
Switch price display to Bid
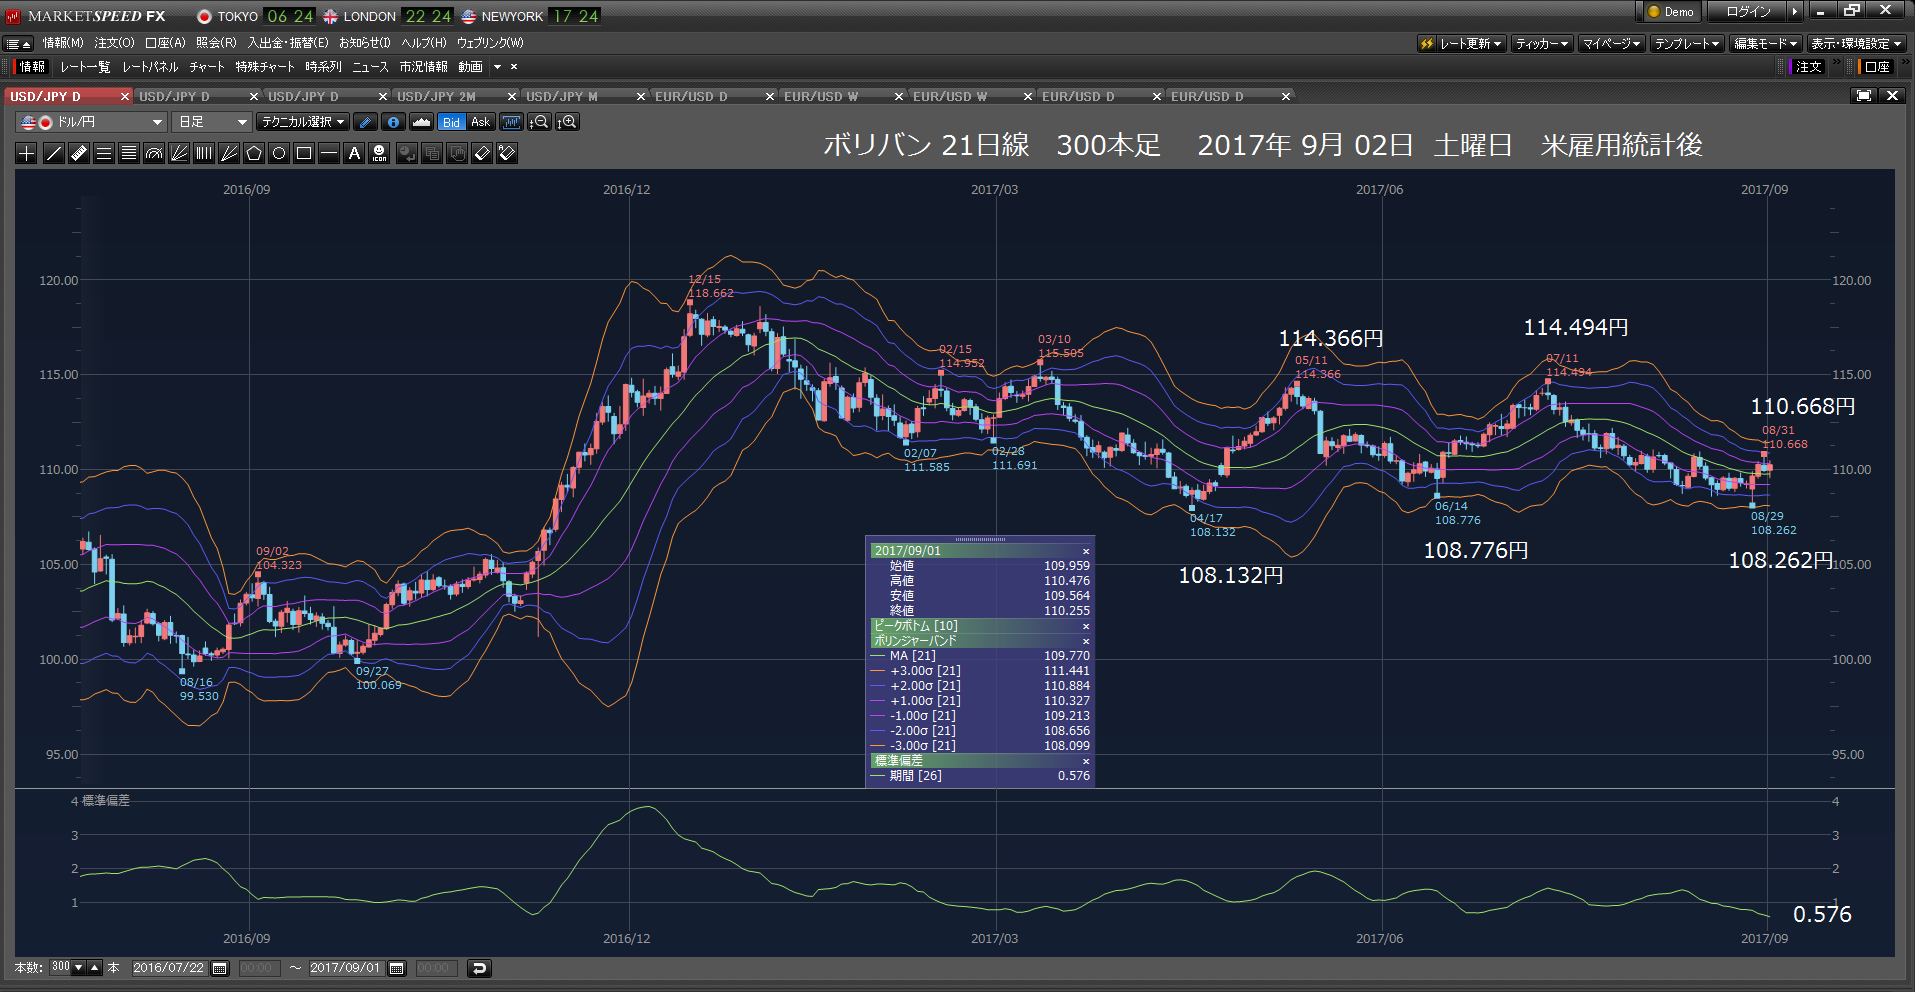(452, 122)
